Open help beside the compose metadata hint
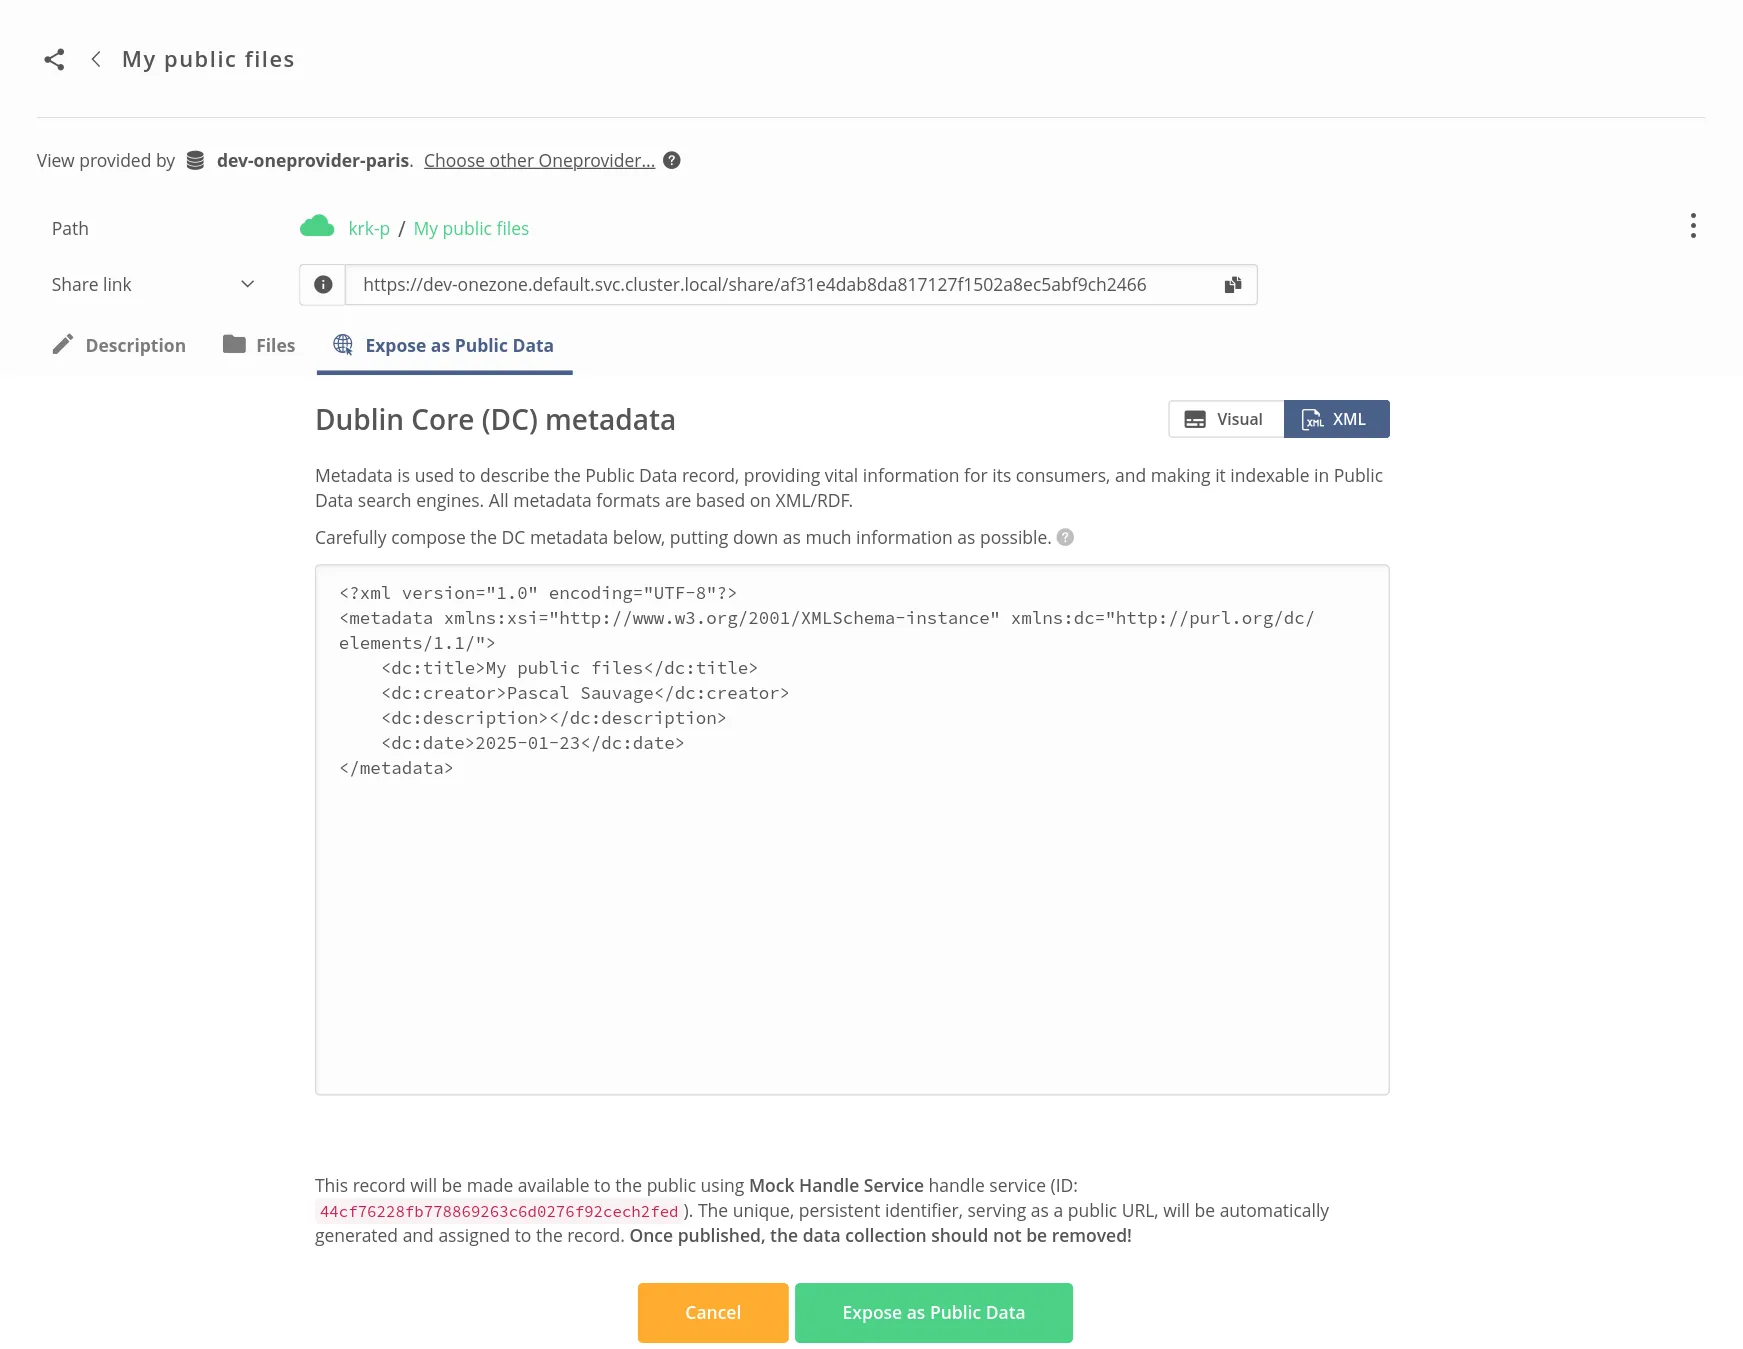Viewport: 1743px width, 1349px height. point(1065,537)
